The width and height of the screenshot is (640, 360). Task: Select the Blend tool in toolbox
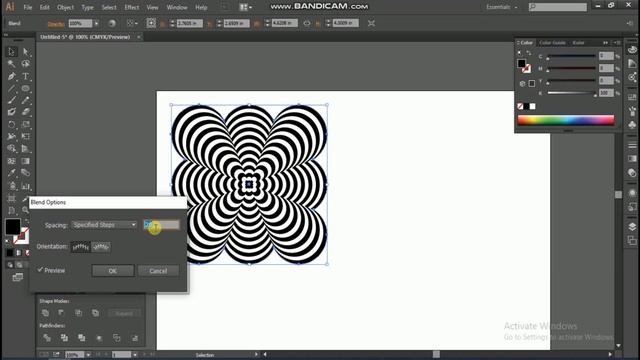[x=25, y=173]
